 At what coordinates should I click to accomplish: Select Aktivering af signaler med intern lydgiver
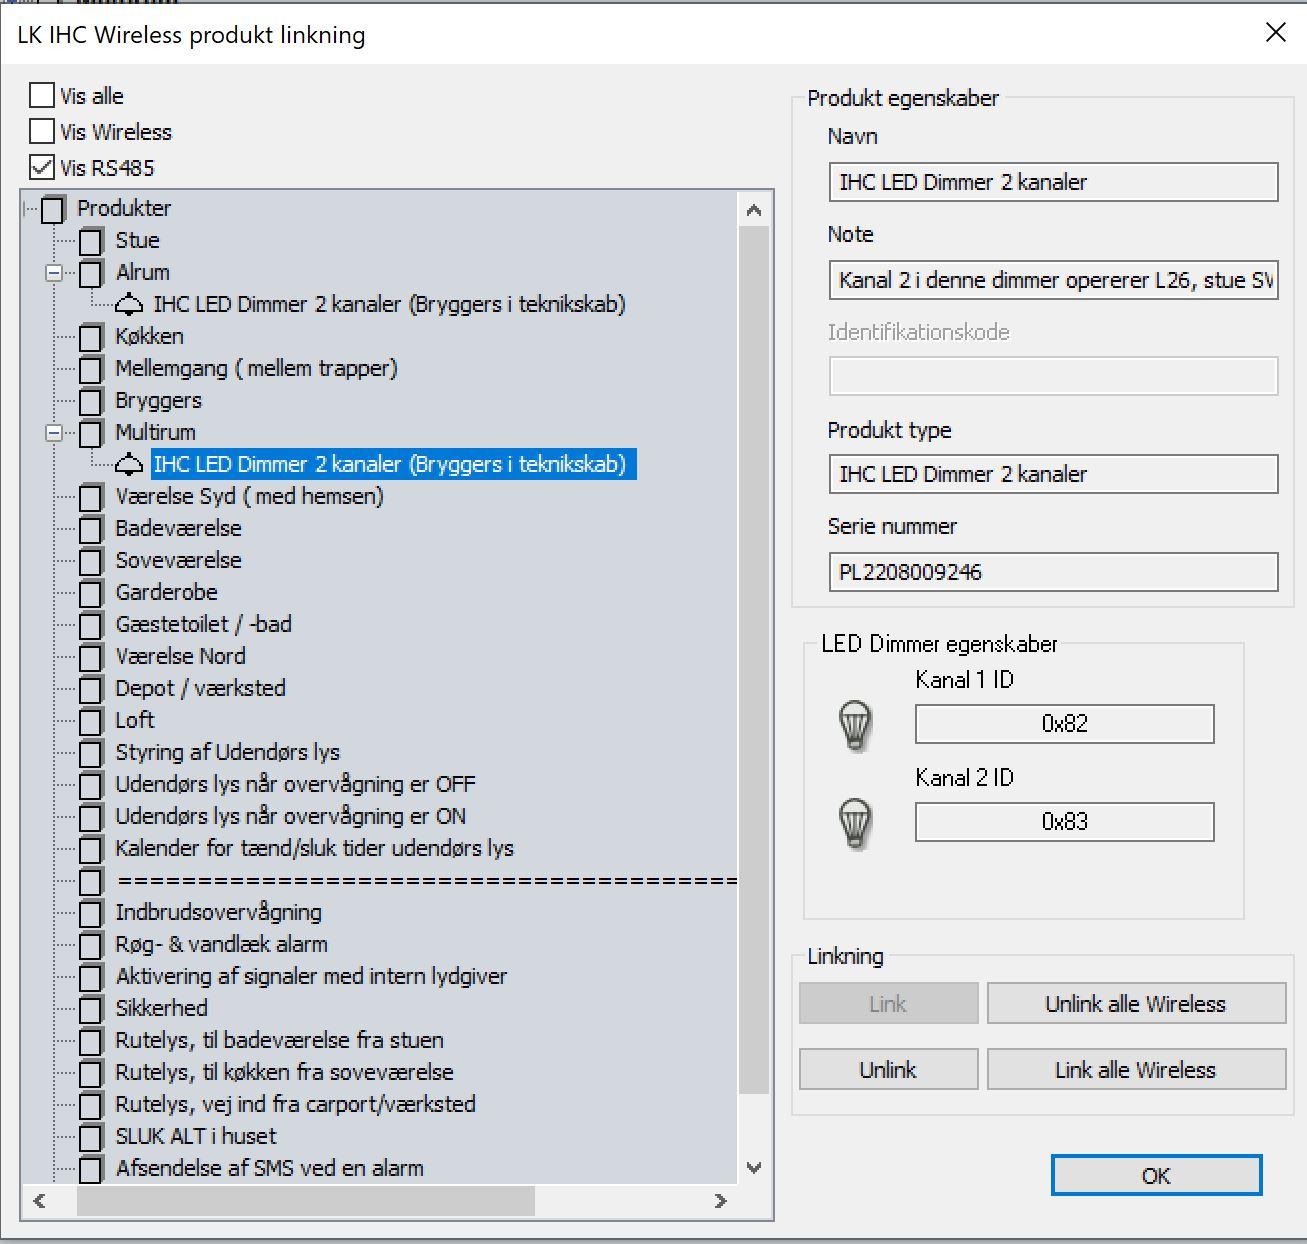[x=311, y=976]
